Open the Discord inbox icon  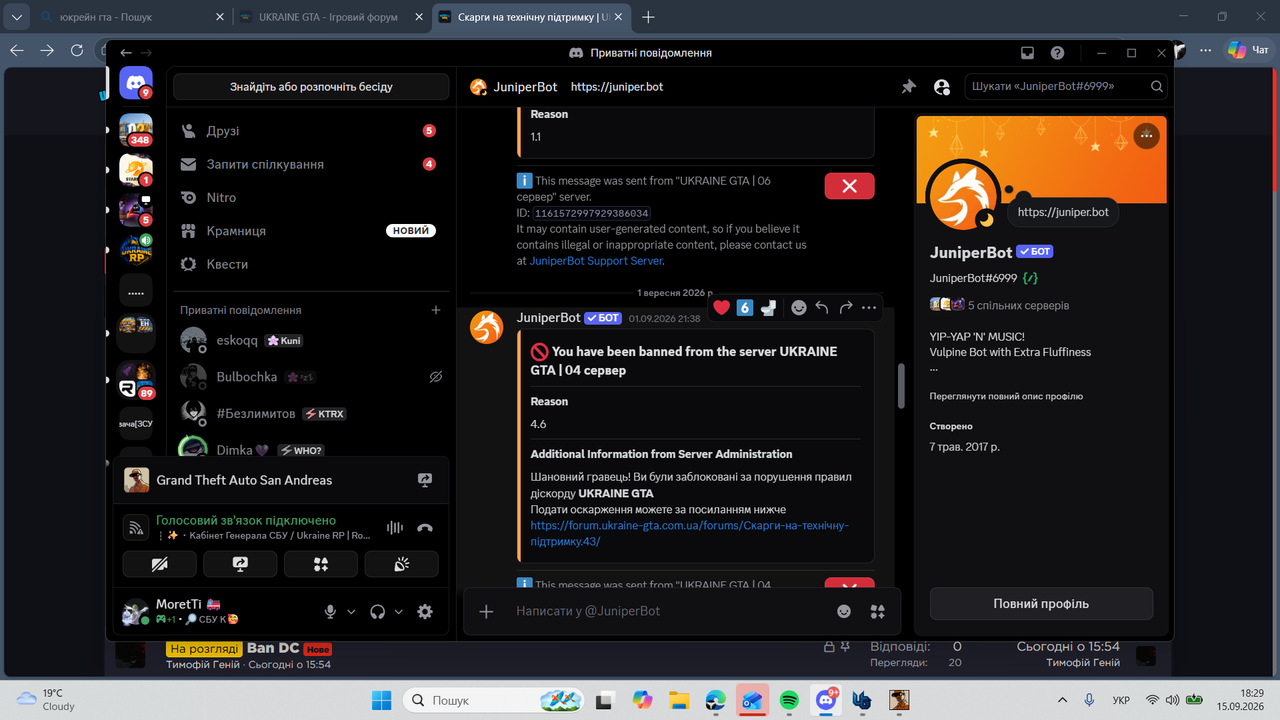pos(1027,53)
